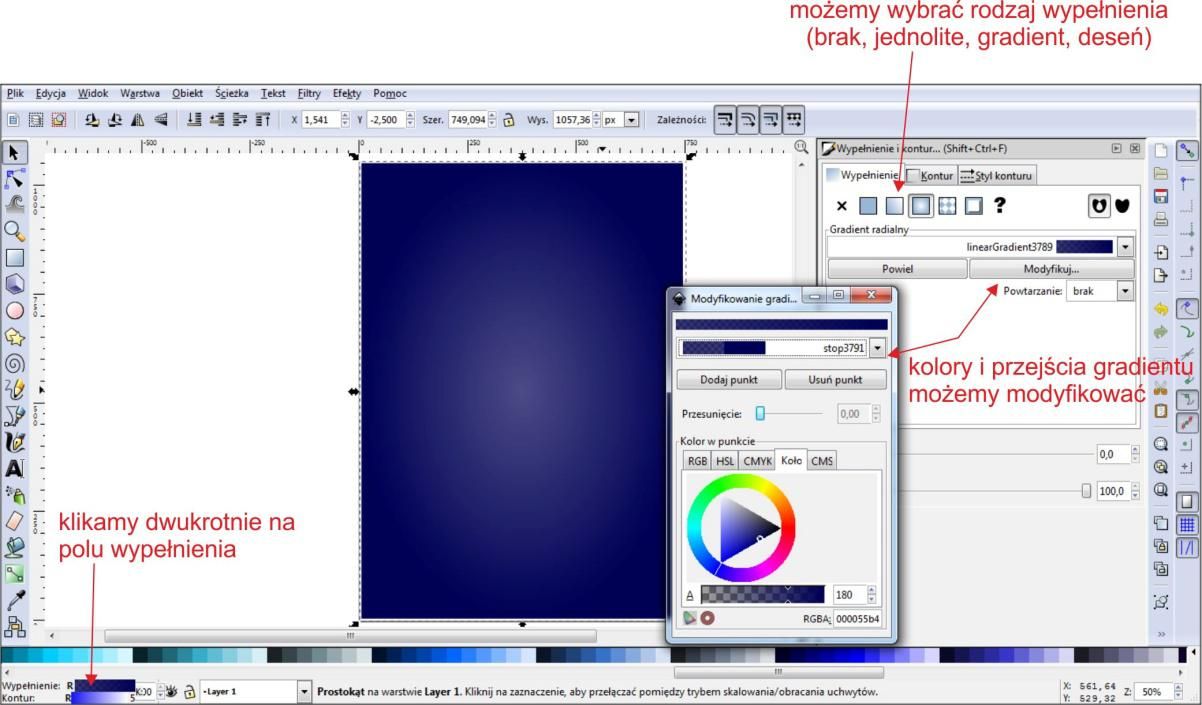Toggle scale stroke width with object
1202x705 pixels.
click(x=723, y=120)
